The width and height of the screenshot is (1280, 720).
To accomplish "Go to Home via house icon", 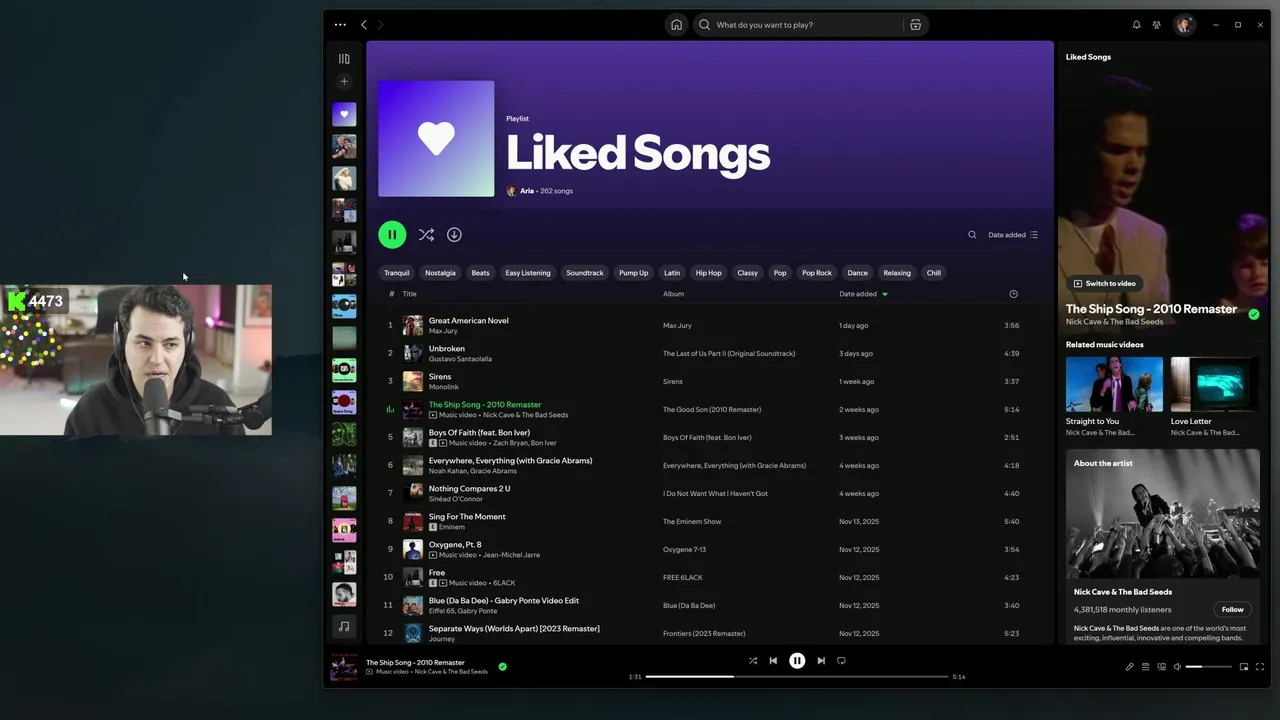I will tap(676, 25).
